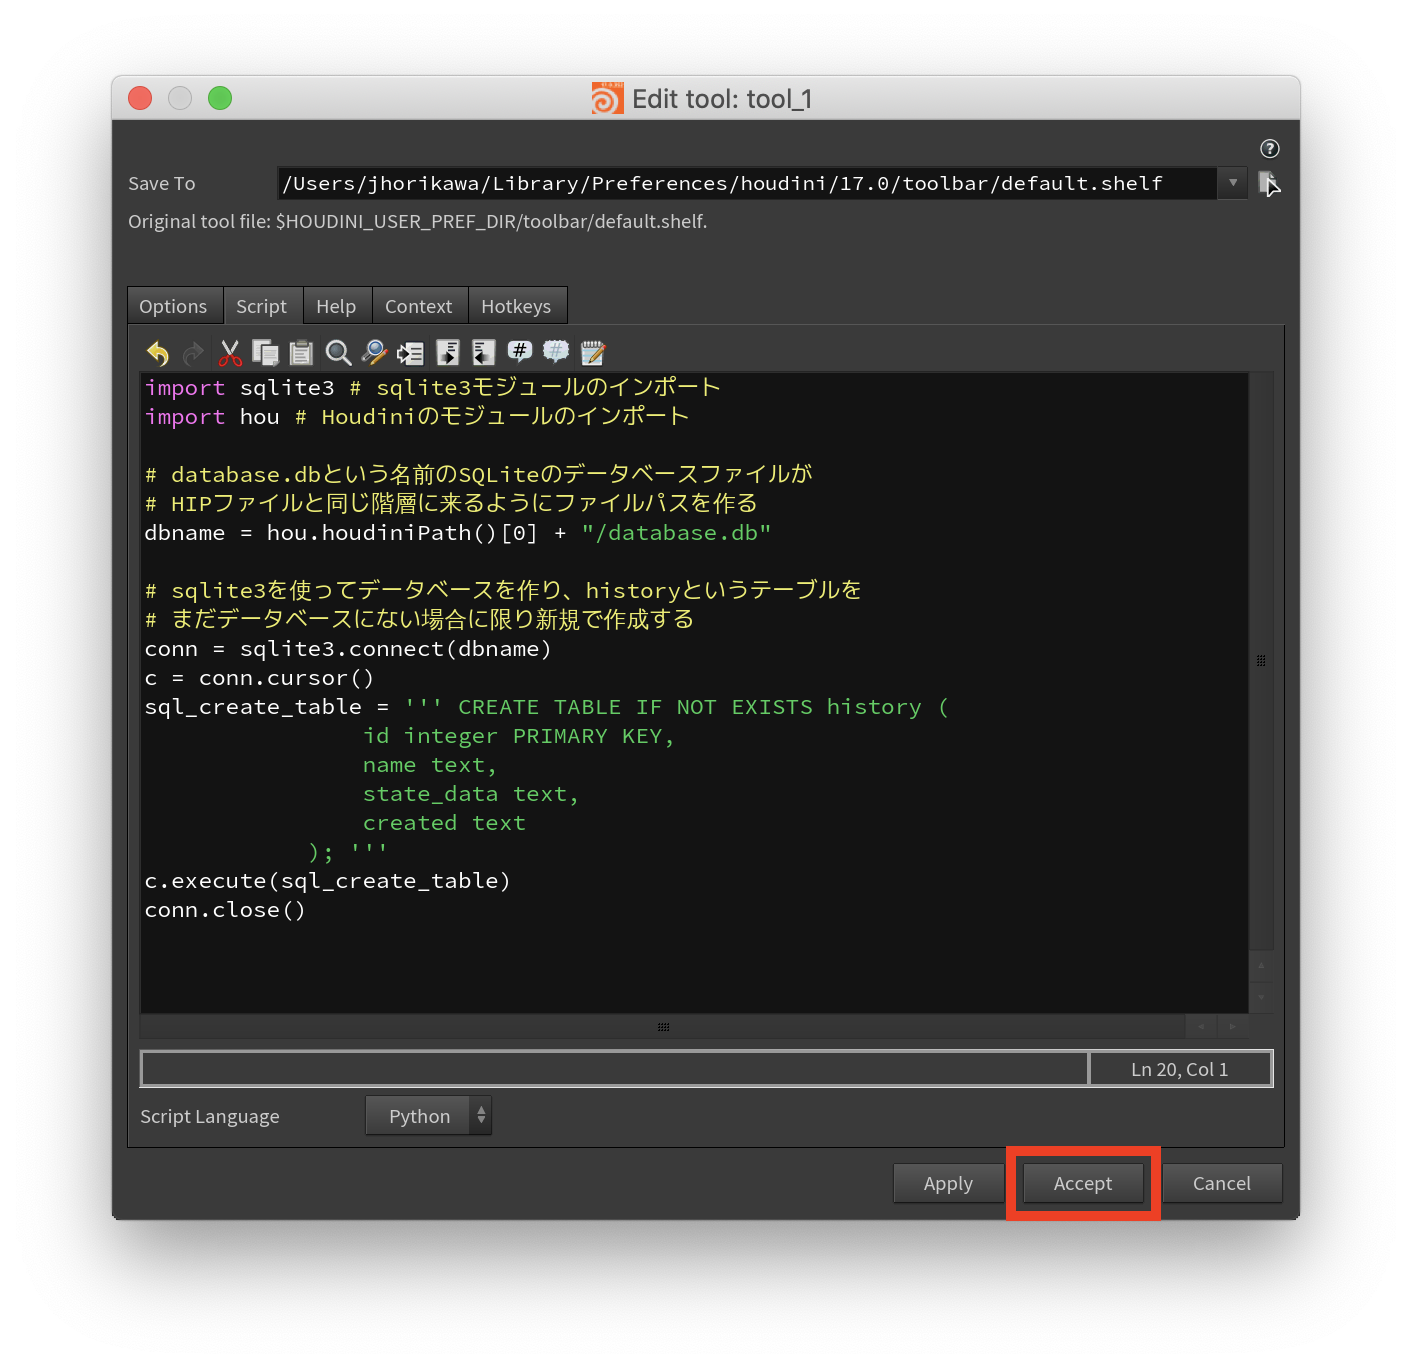Click the Ln 20, Col 1 indicator
This screenshot has width=1412, height=1368.
[x=1180, y=1069]
